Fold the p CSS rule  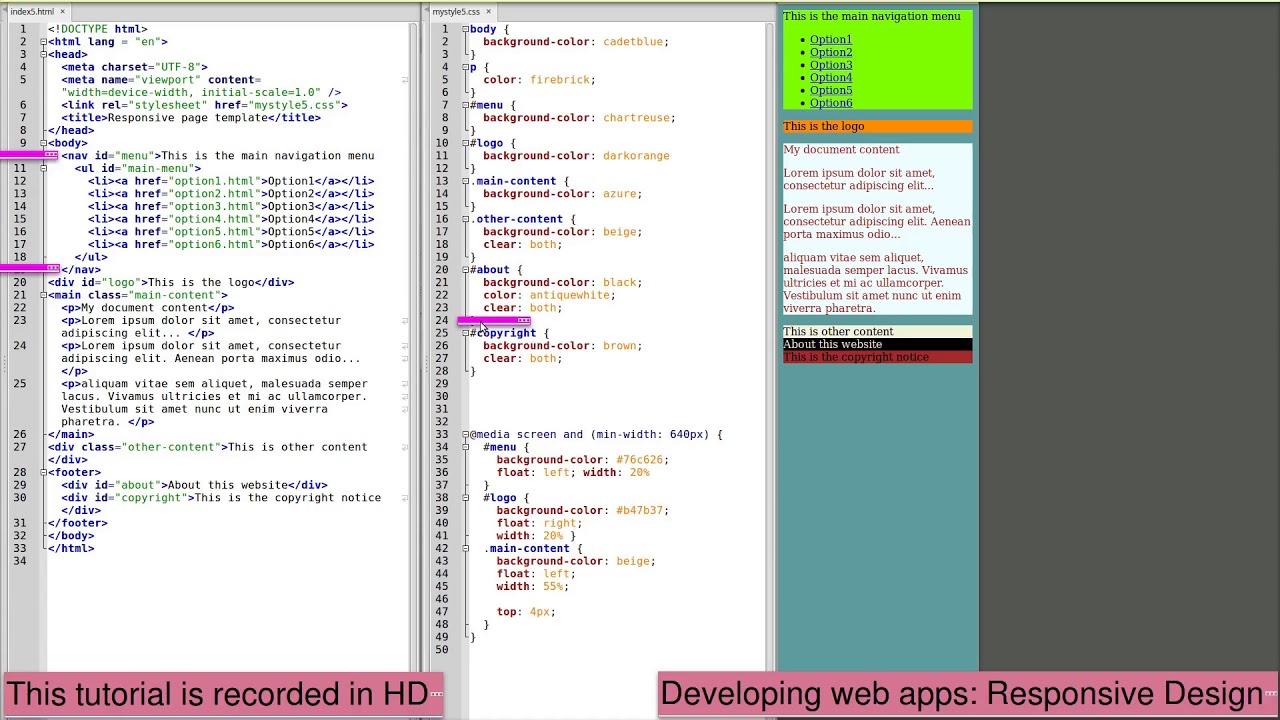click(466, 67)
